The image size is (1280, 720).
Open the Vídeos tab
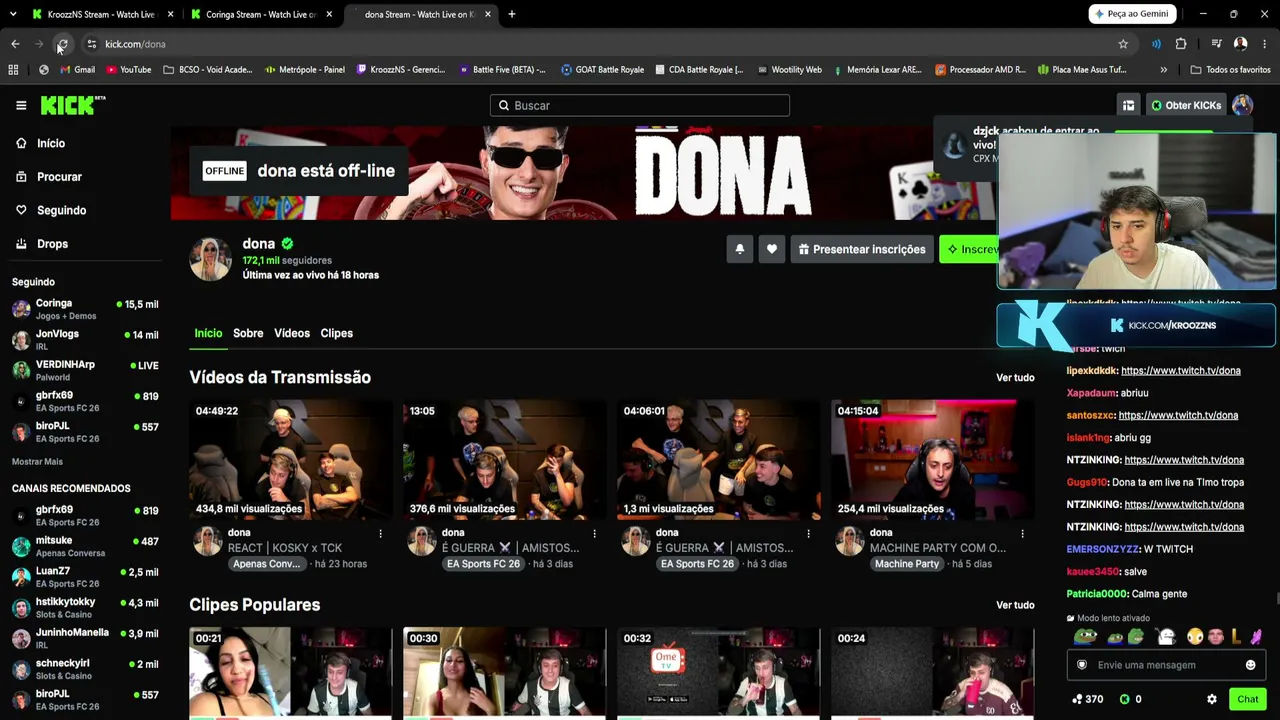(292, 333)
